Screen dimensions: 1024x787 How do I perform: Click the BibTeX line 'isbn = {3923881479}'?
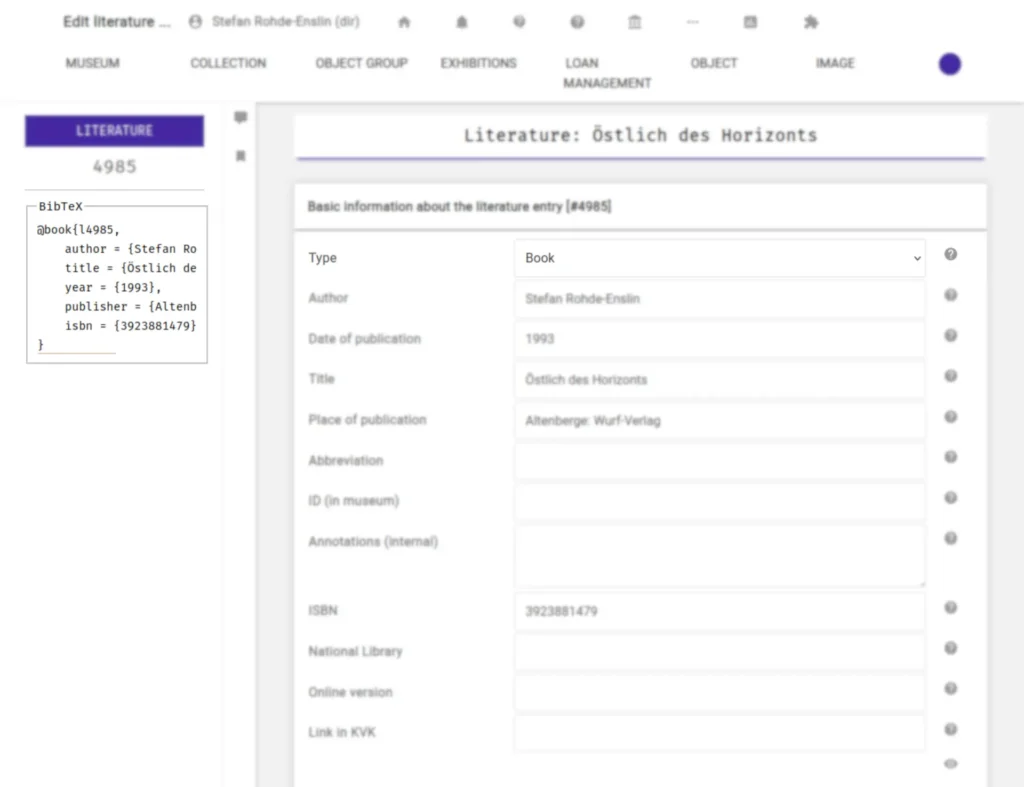131,325
